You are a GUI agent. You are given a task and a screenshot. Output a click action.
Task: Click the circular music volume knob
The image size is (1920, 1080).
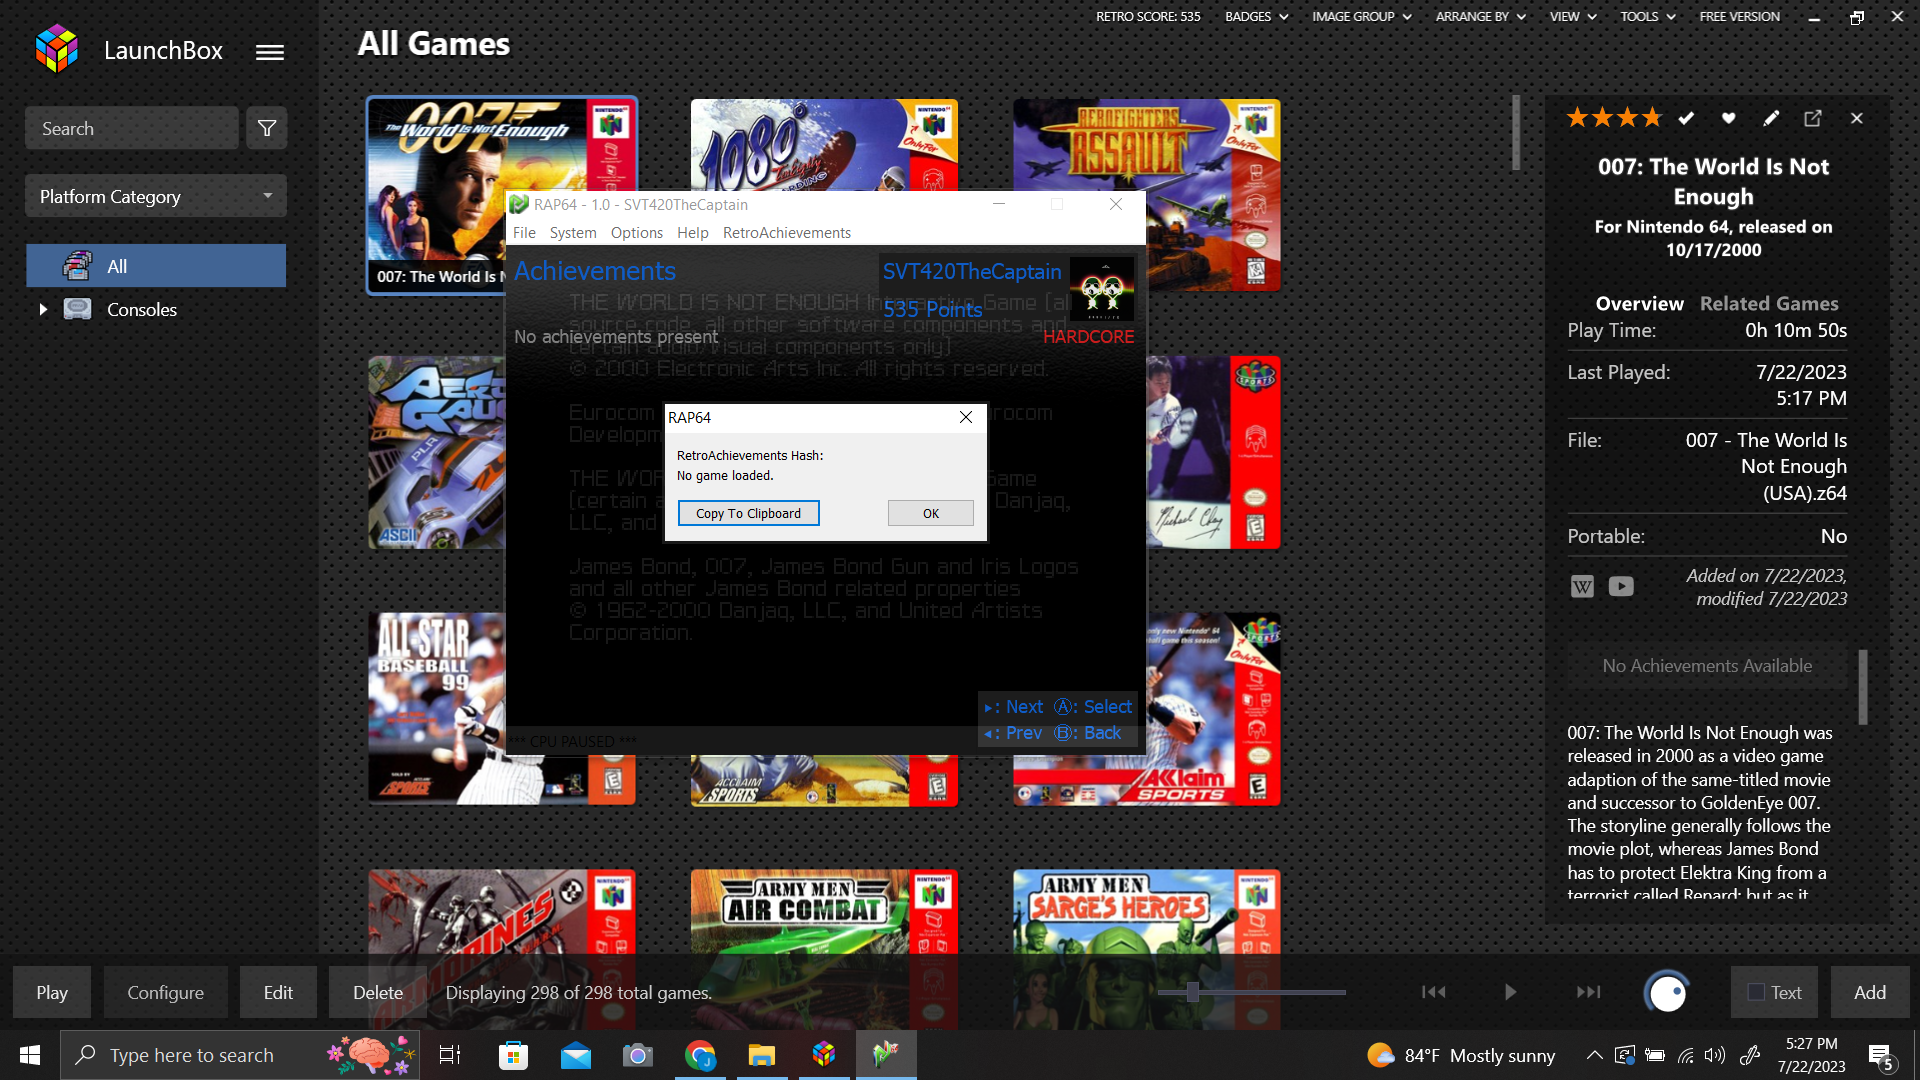[1667, 993]
